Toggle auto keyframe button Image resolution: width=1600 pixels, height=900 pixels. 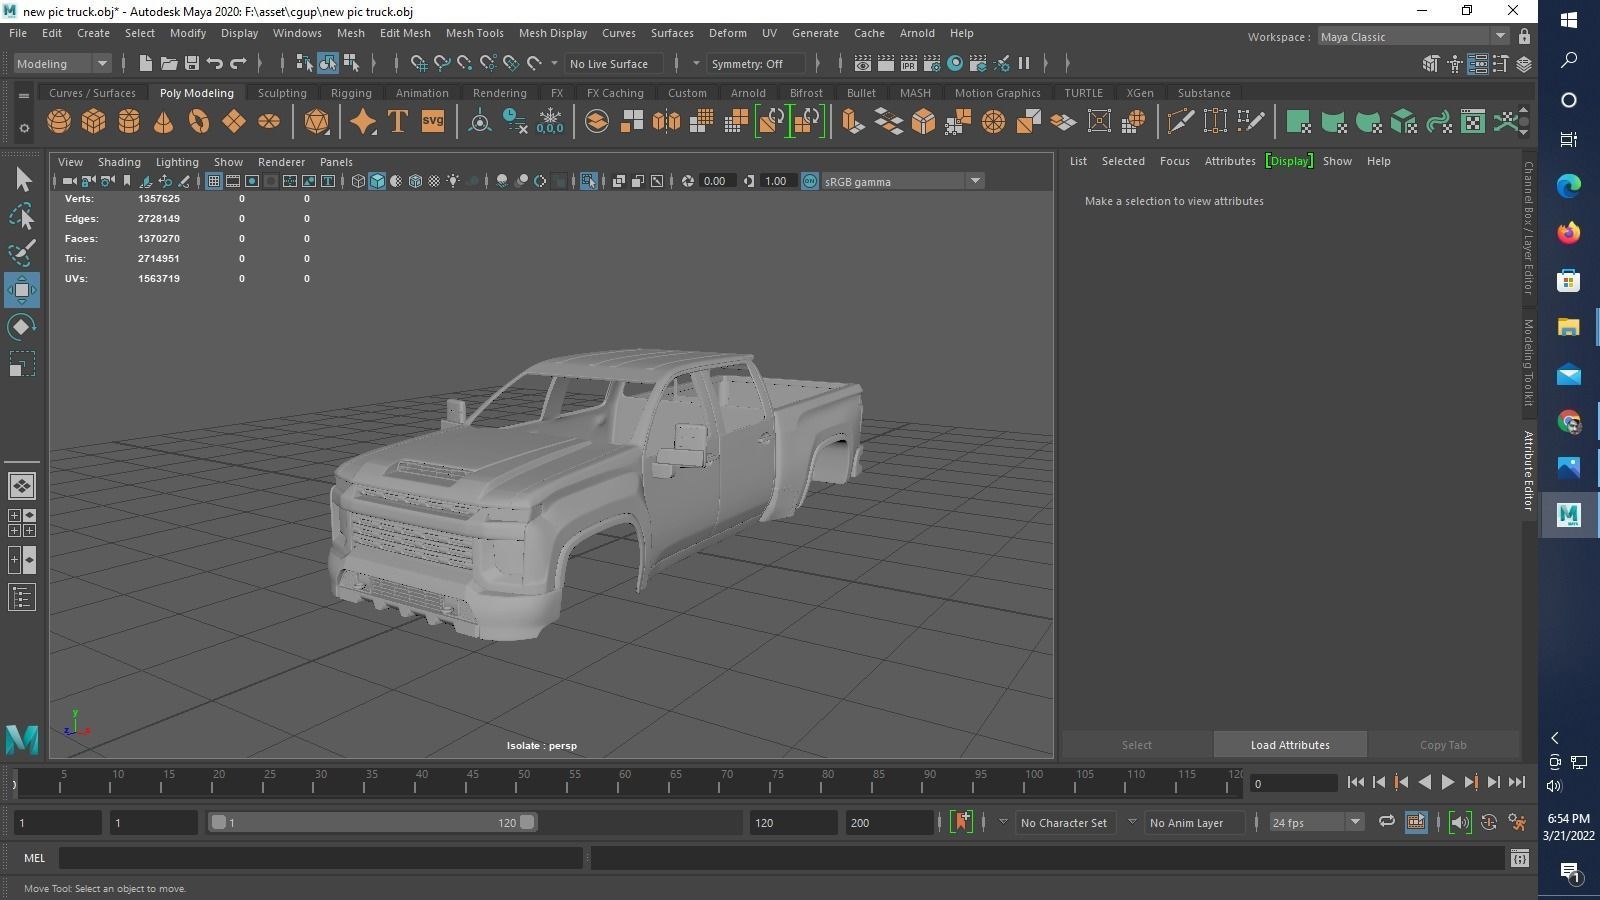[x=1489, y=822]
